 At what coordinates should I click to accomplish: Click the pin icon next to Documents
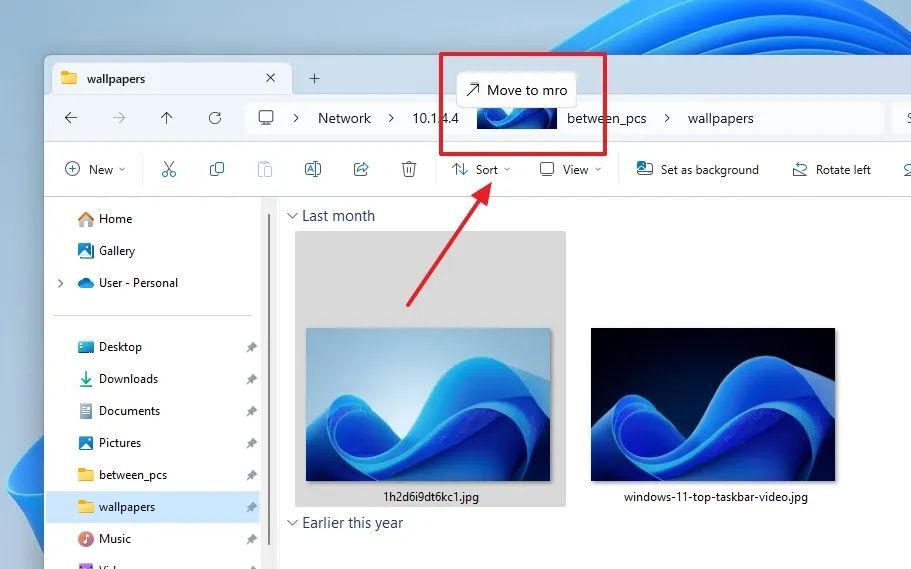pyautogui.click(x=251, y=411)
